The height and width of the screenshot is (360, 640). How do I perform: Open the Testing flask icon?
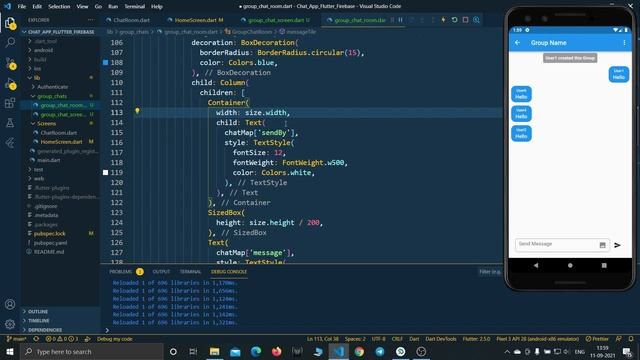[10, 122]
